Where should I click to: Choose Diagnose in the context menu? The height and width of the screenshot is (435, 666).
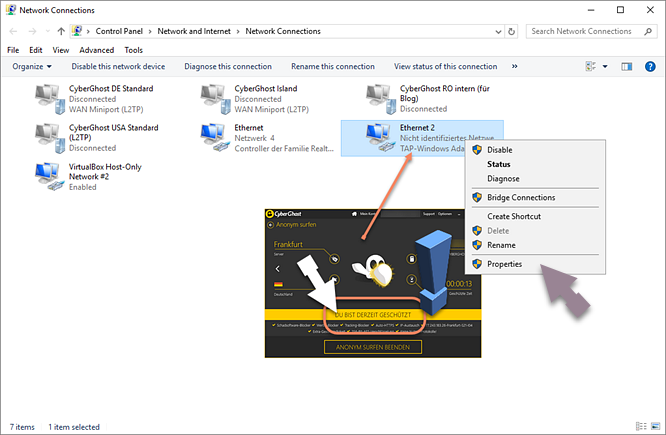(535, 179)
